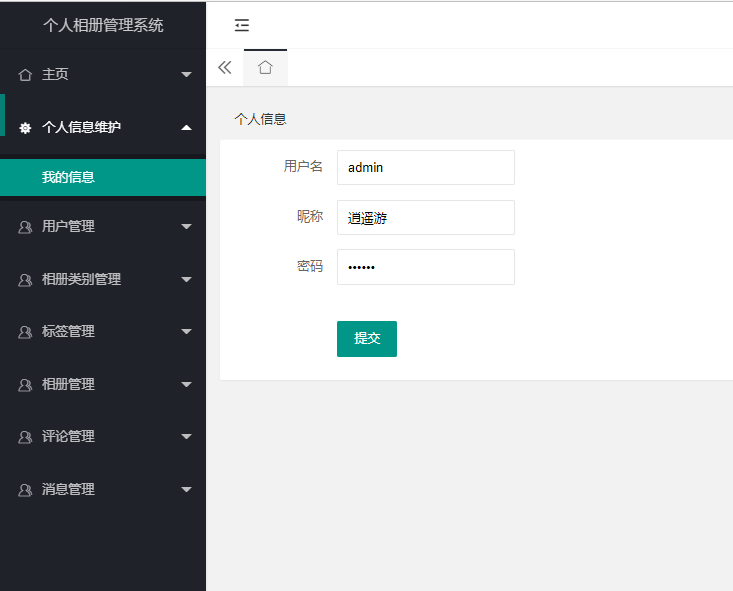The width and height of the screenshot is (733, 591).
Task: Open 评论管理 menu item
Action: point(103,437)
